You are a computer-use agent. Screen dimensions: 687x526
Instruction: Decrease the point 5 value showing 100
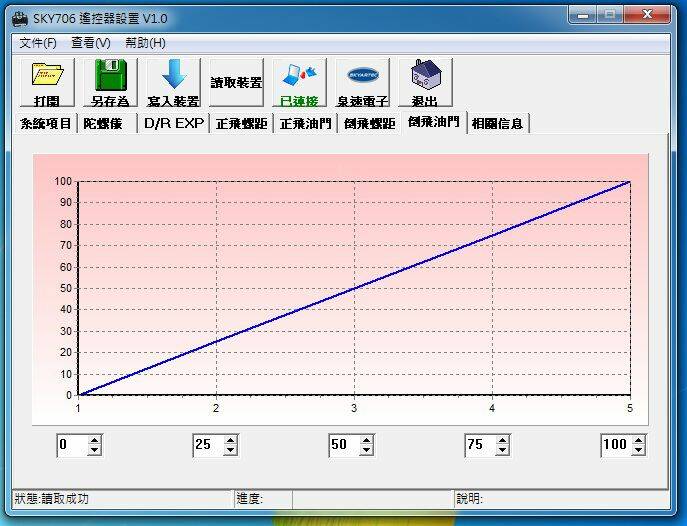639,450
